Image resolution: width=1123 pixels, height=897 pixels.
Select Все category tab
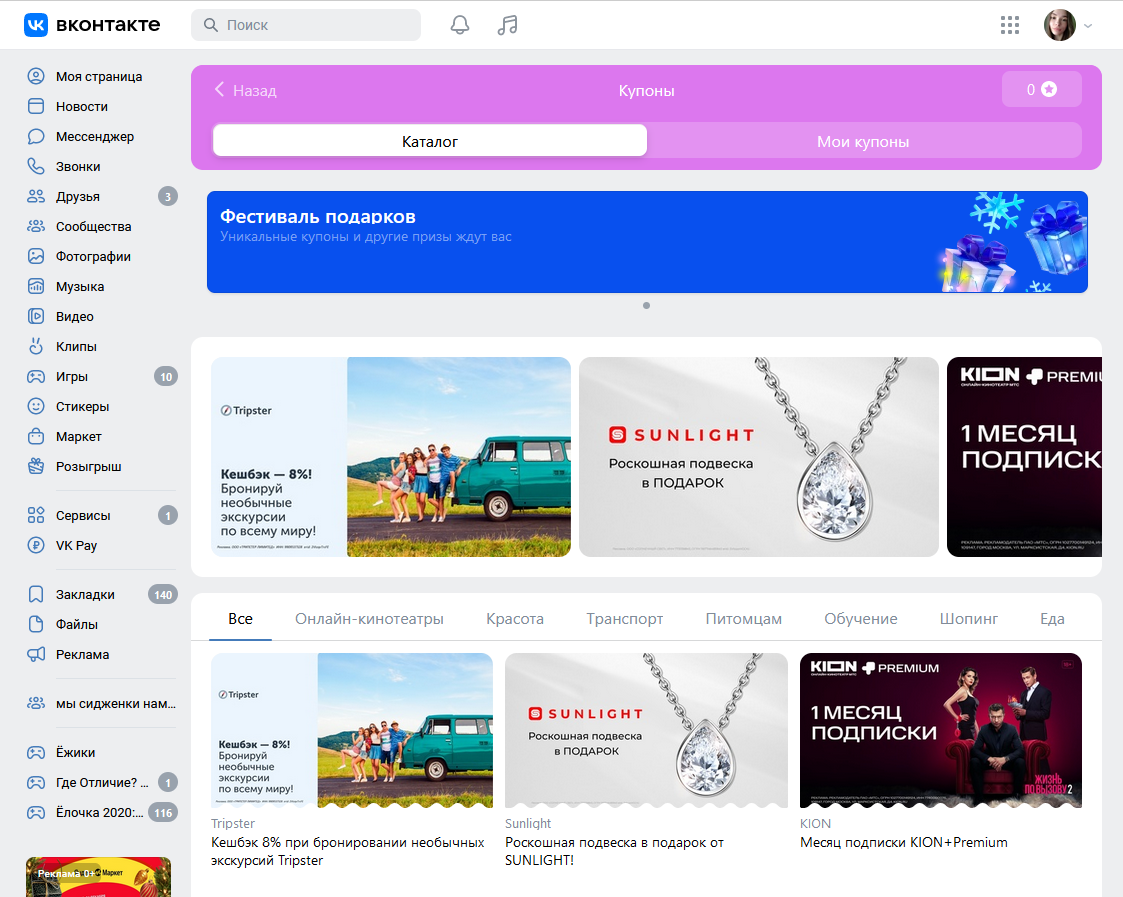[x=241, y=619]
